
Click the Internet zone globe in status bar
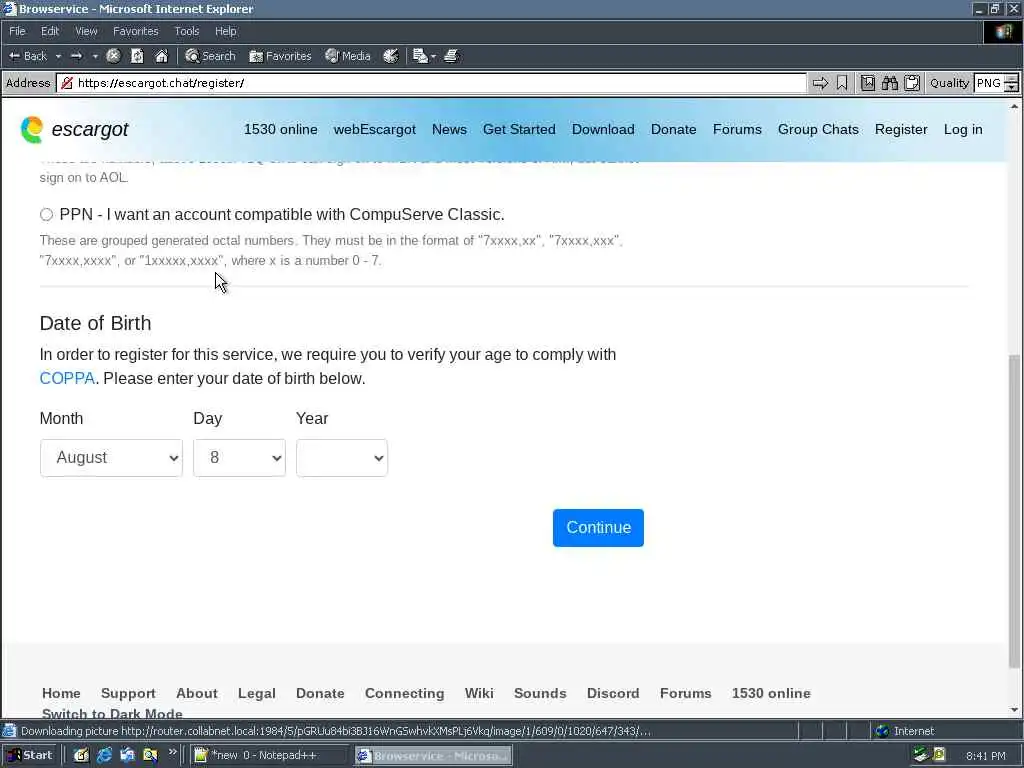coord(882,731)
